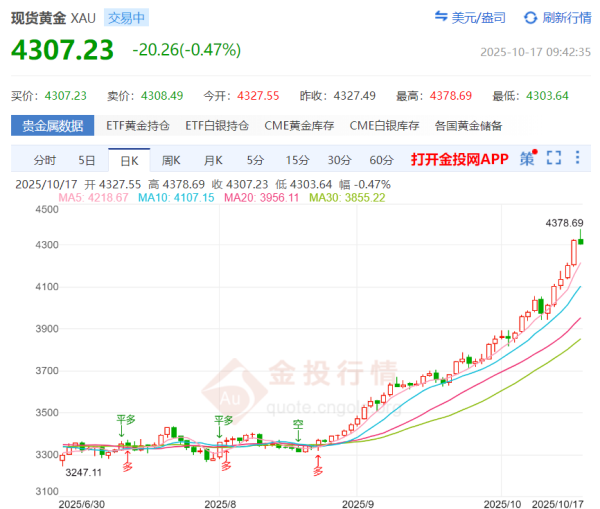Click the 平多 marker near 2025/8
The image size is (600, 509).
(223, 420)
